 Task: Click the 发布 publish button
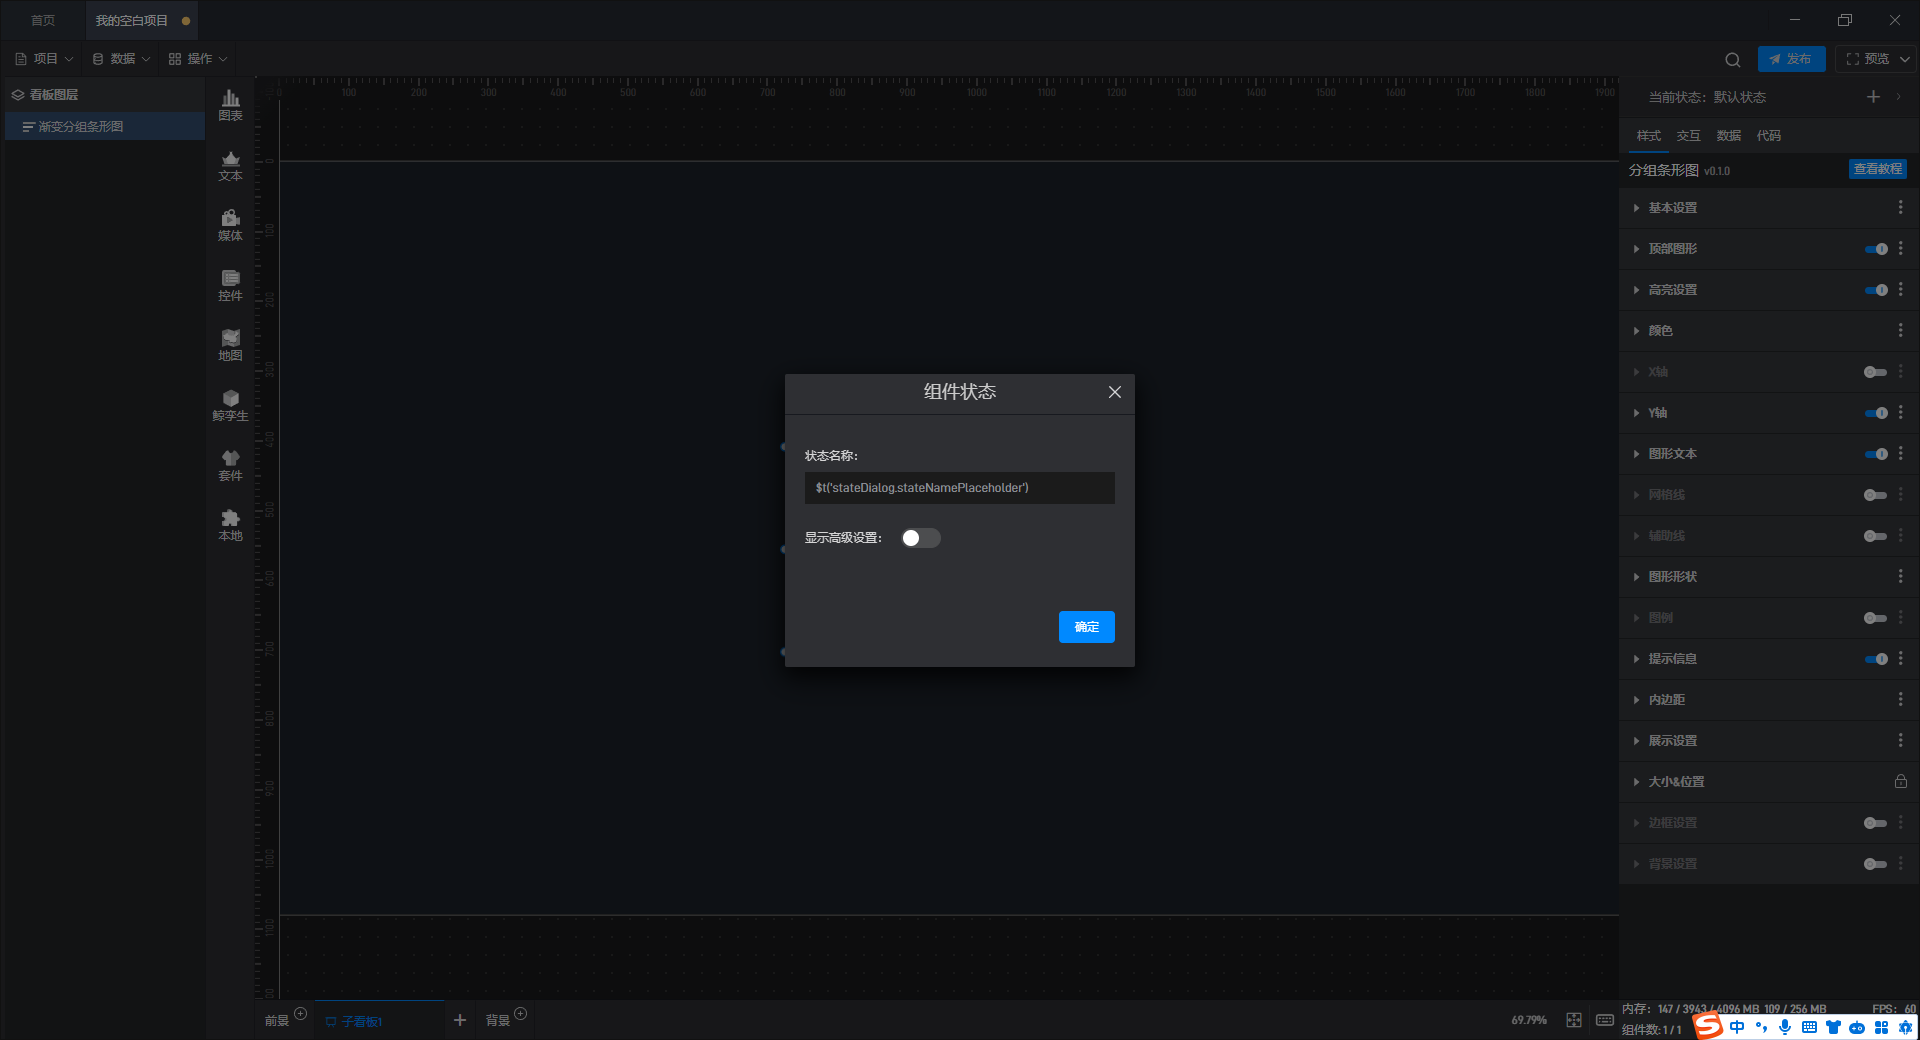coord(1791,59)
